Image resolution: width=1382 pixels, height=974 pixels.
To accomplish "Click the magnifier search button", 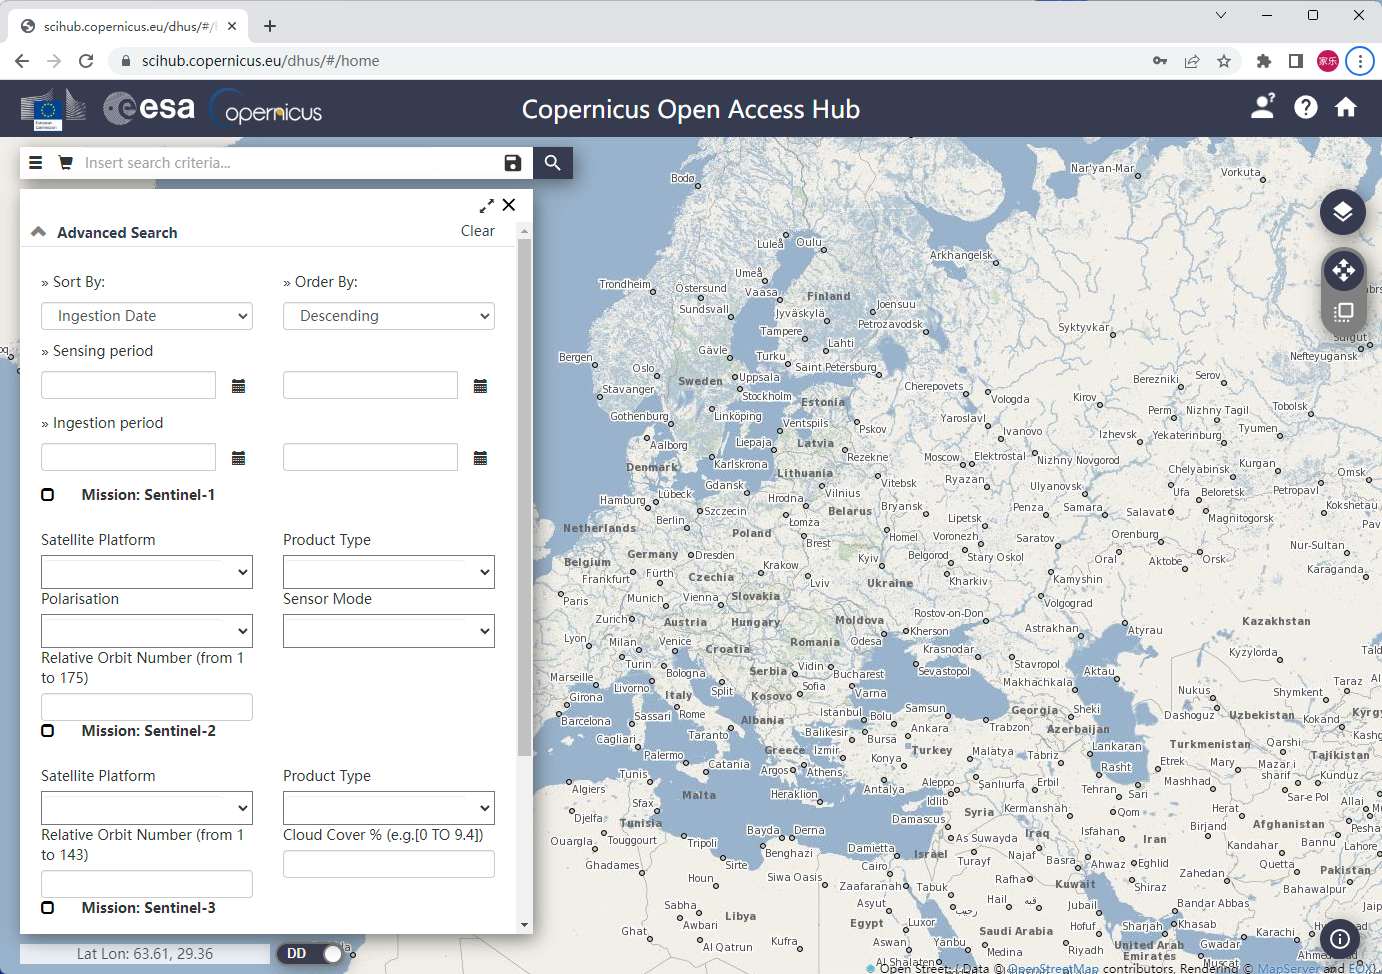I will click(x=553, y=163).
